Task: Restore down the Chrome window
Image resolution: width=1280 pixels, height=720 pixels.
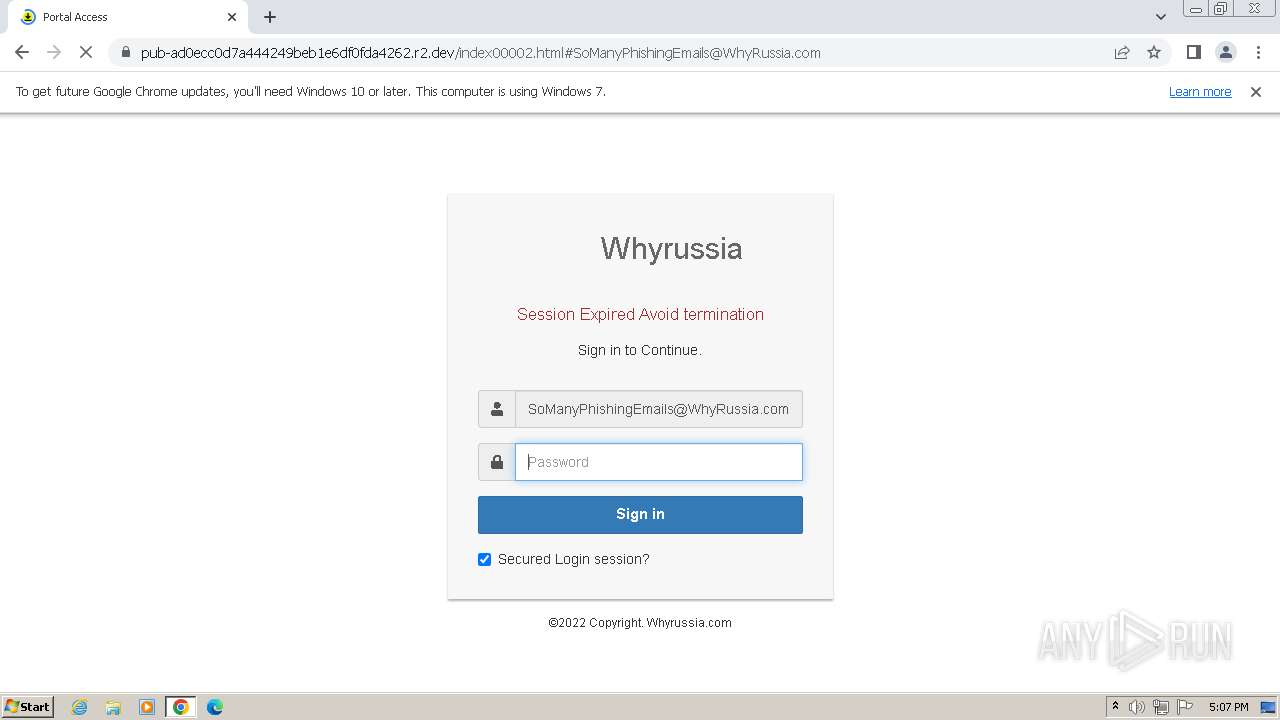Action: (x=1221, y=9)
